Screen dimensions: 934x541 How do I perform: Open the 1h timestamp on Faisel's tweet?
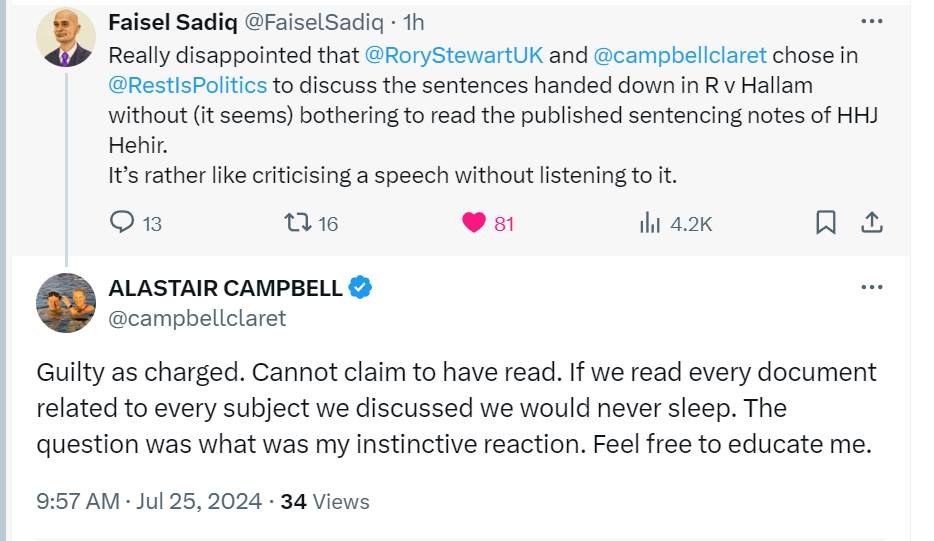coord(413,23)
